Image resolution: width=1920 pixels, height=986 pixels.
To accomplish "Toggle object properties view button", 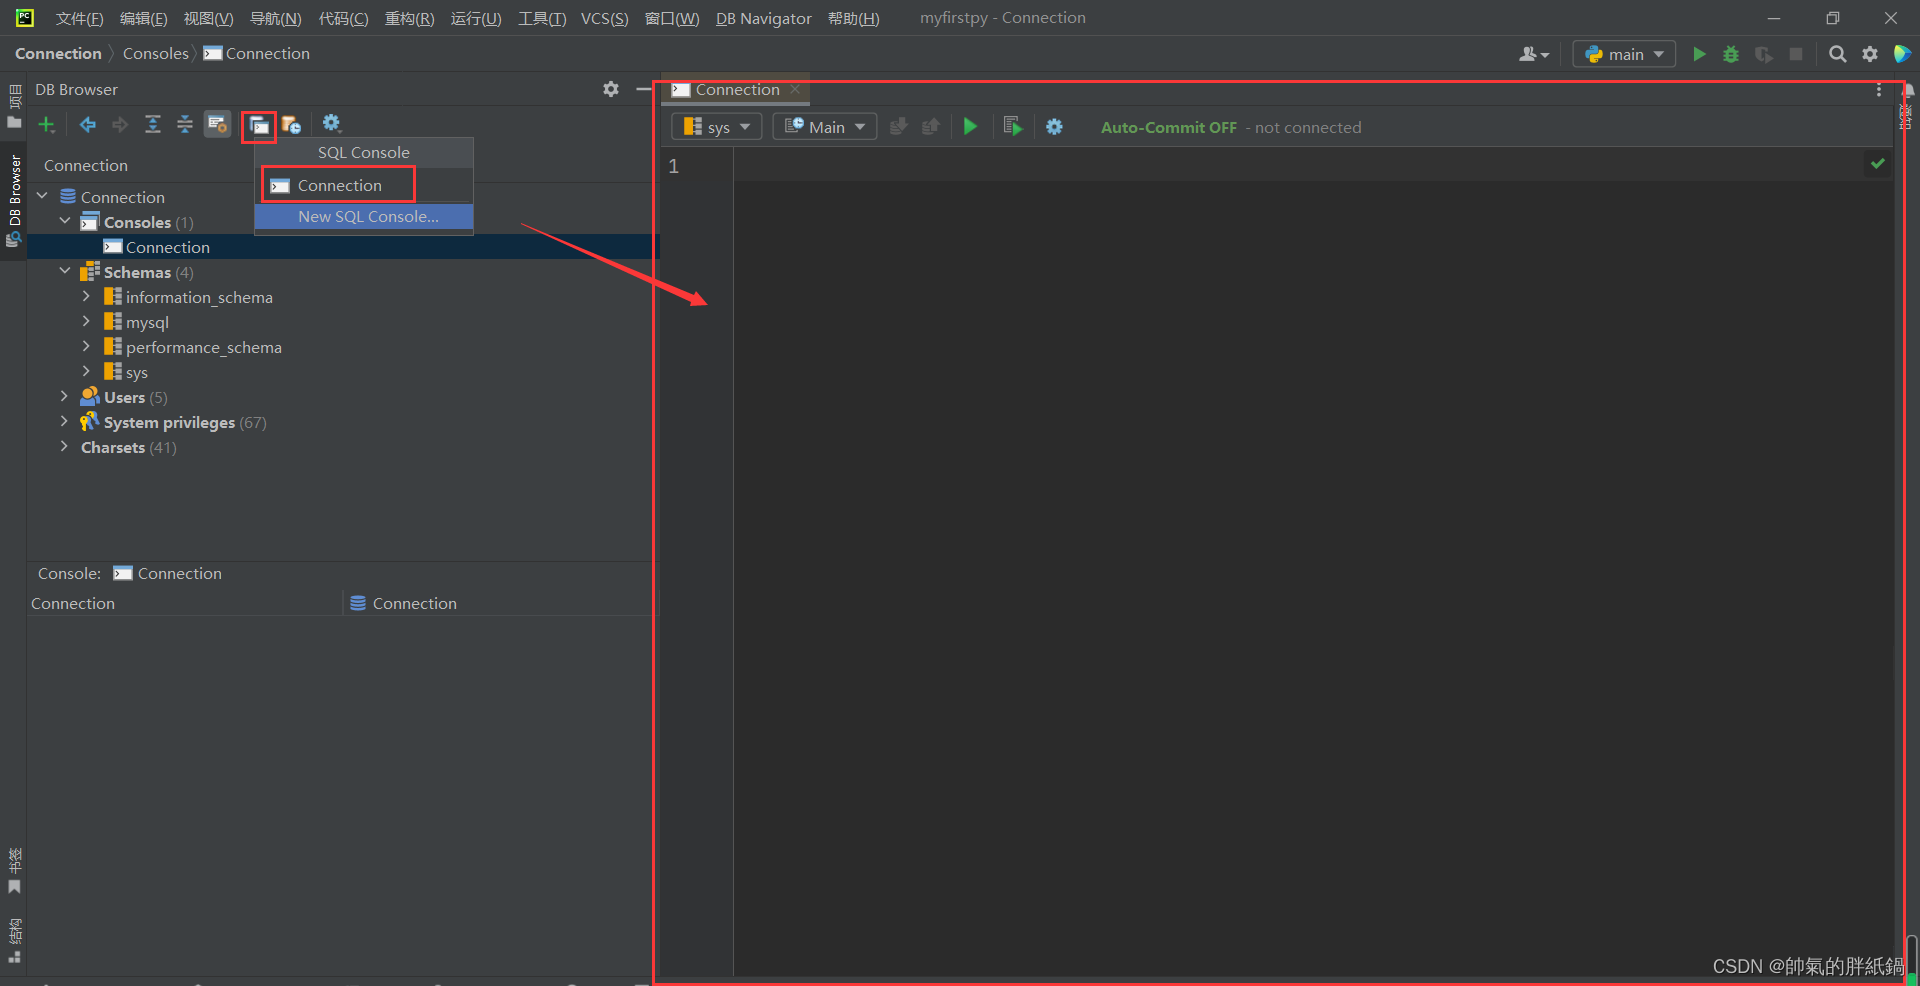I will (x=217, y=124).
